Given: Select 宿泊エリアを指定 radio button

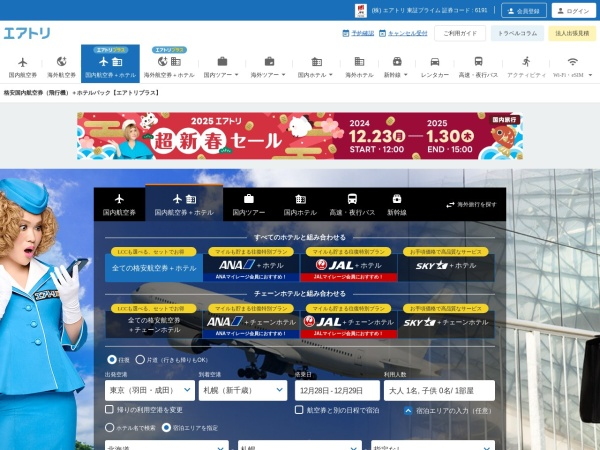Looking at the screenshot, I should [166, 427].
